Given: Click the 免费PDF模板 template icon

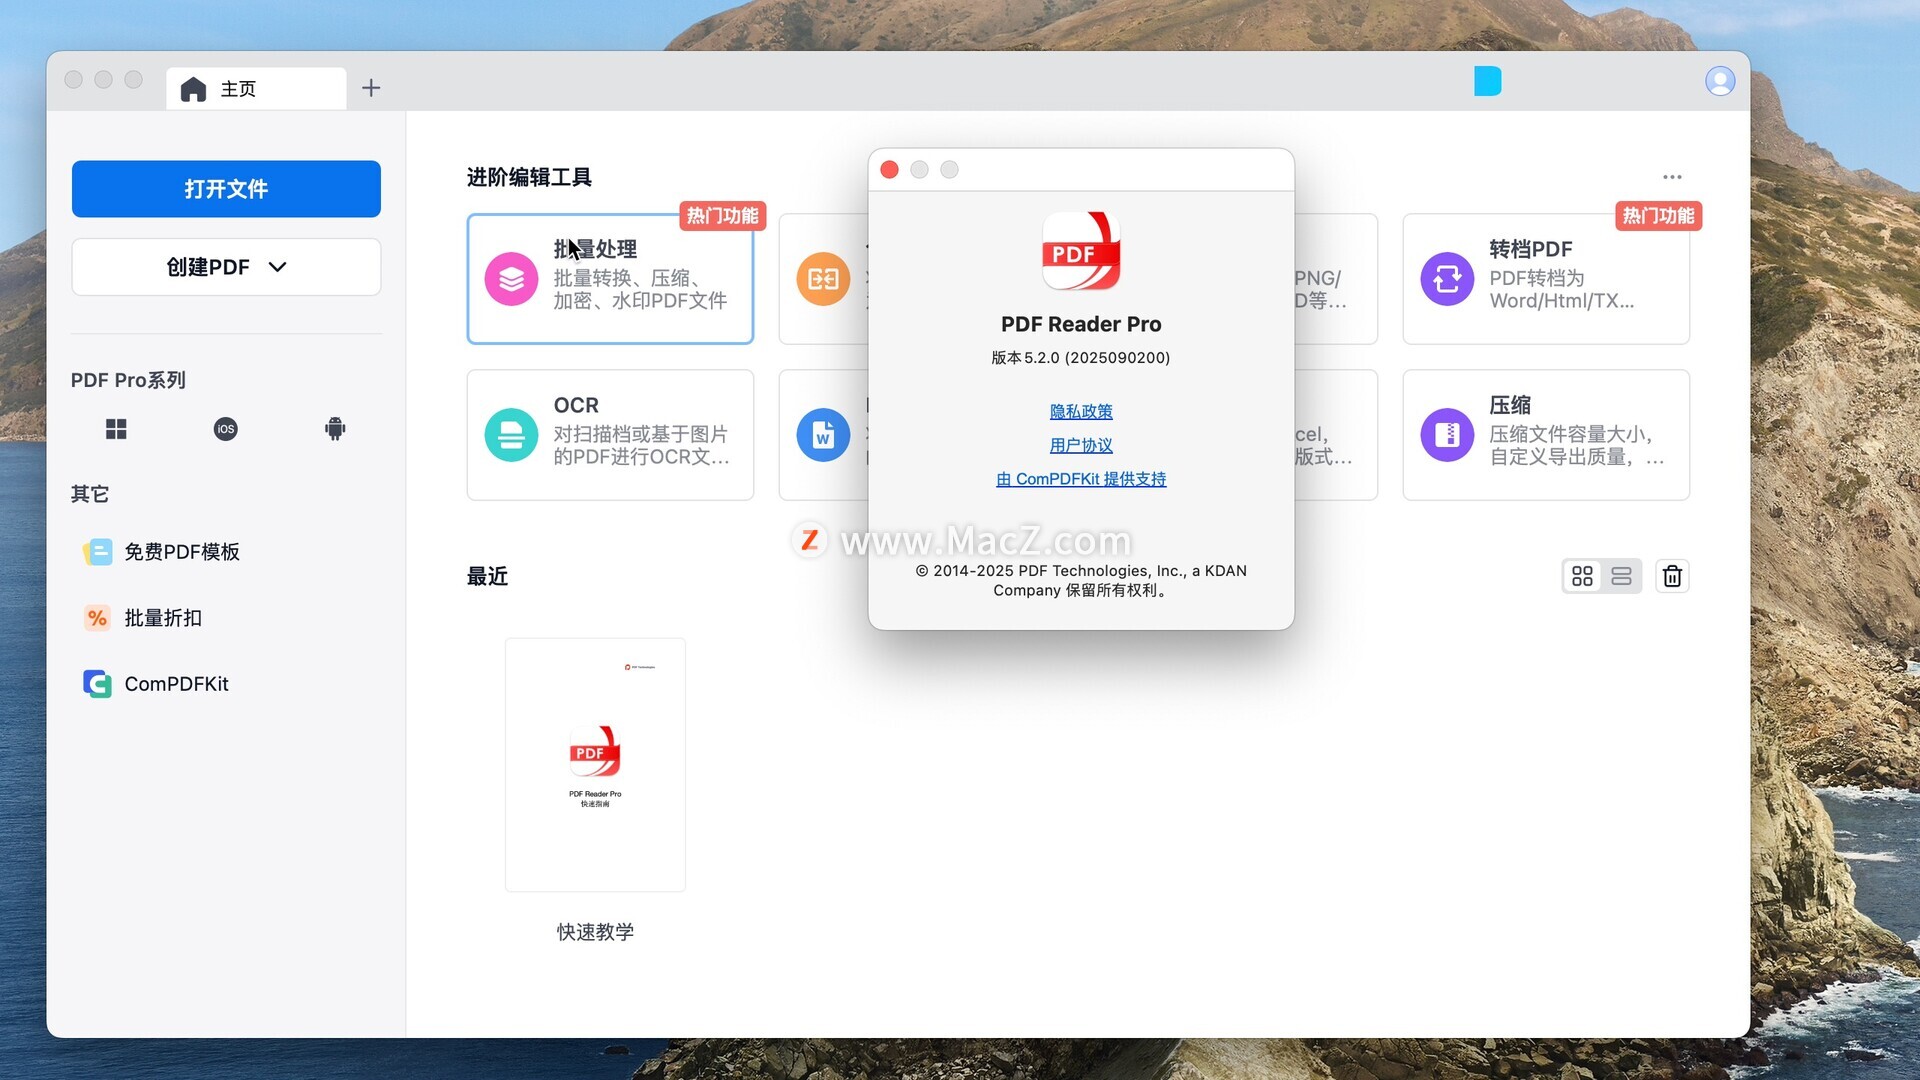Looking at the screenshot, I should coord(97,552).
